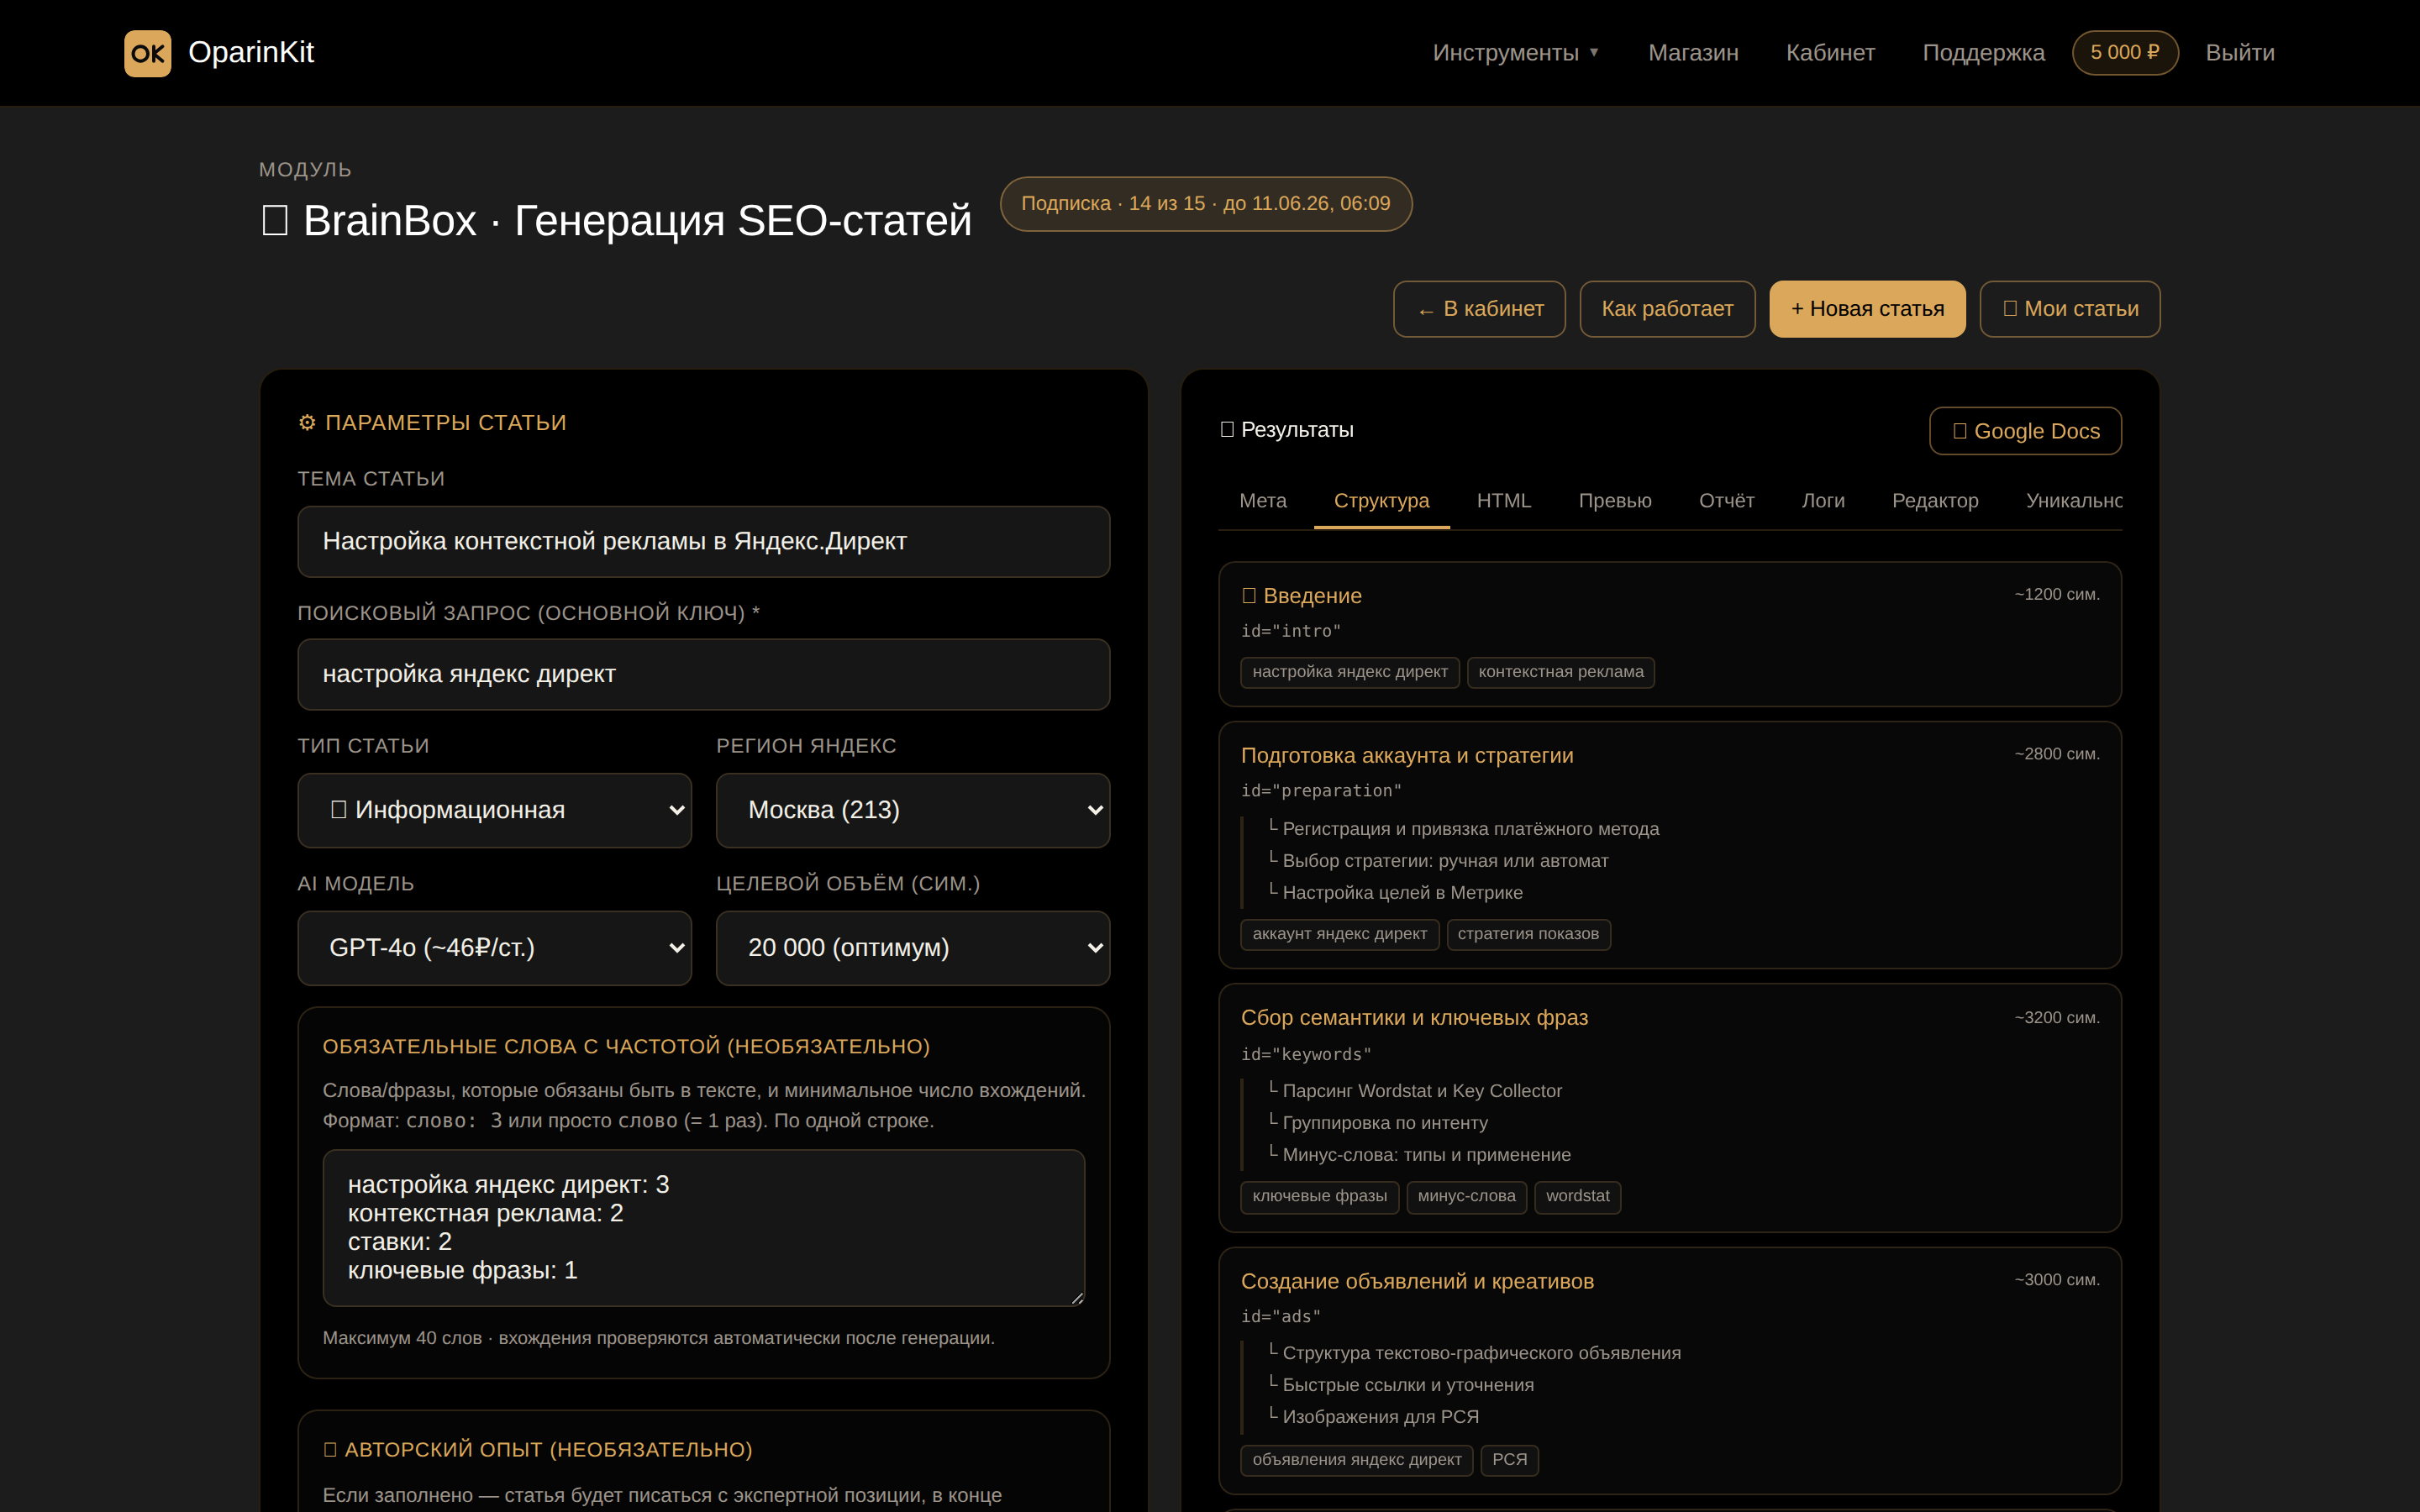The height and width of the screenshot is (1512, 2420).
Task: Click the обязательные слова textarea
Action: coord(704,1227)
